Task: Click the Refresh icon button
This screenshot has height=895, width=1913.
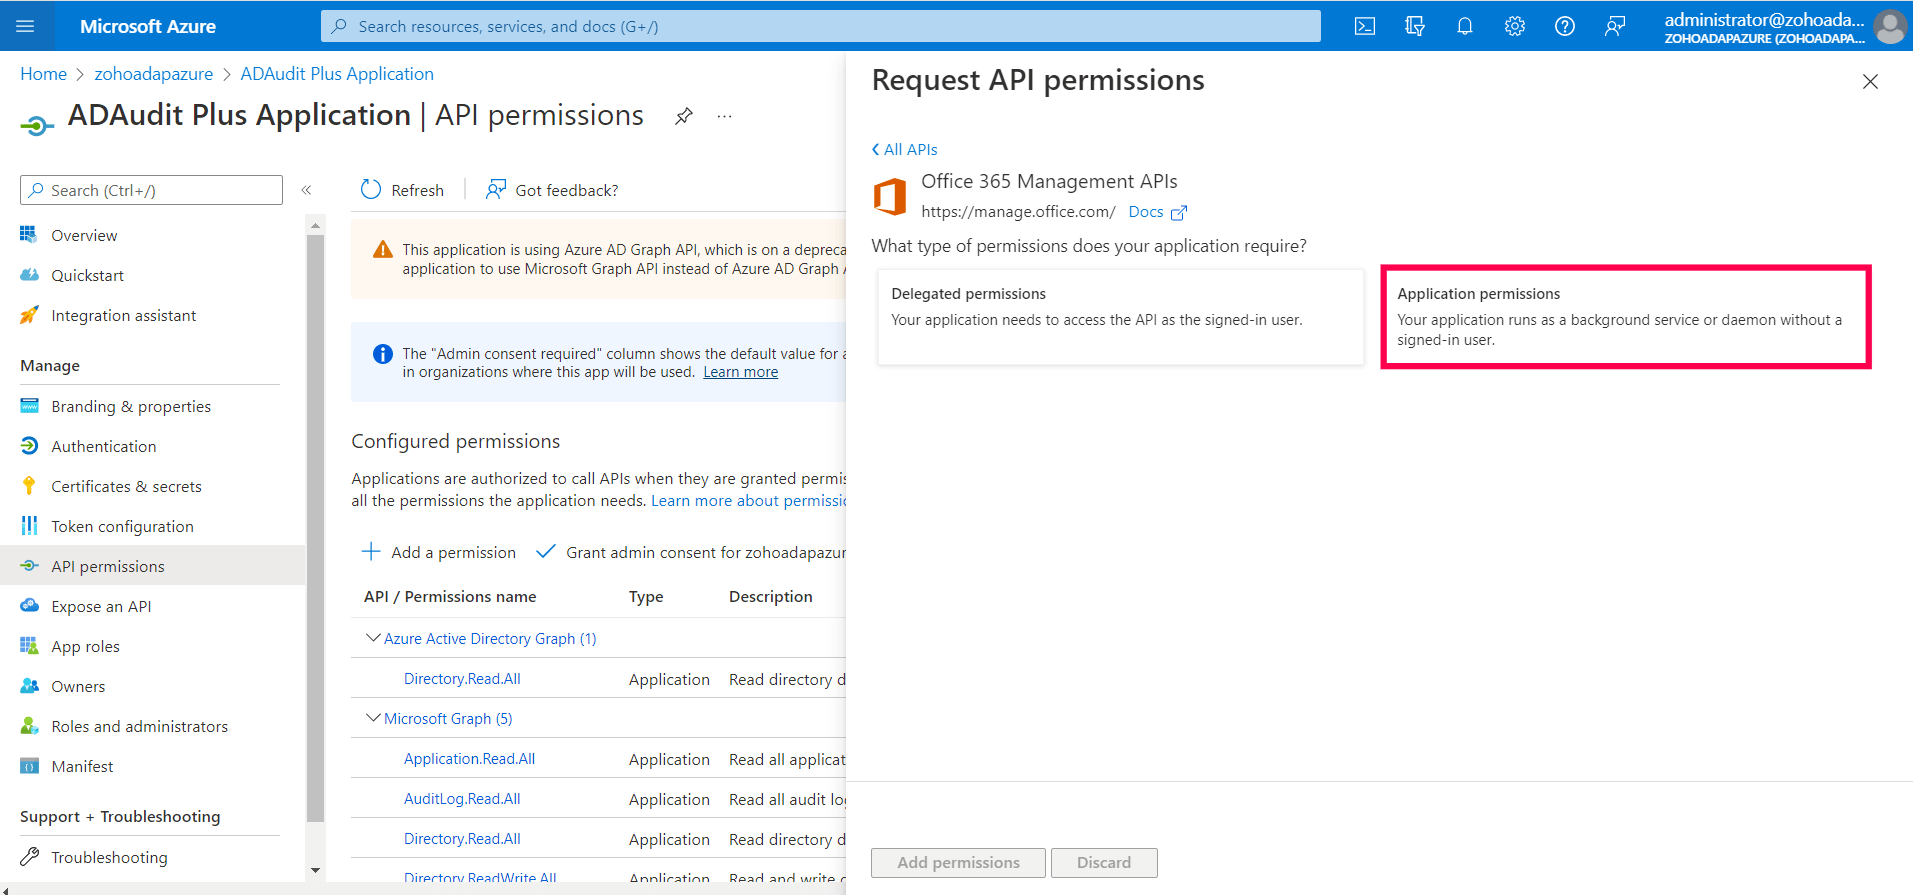Action: 371,190
